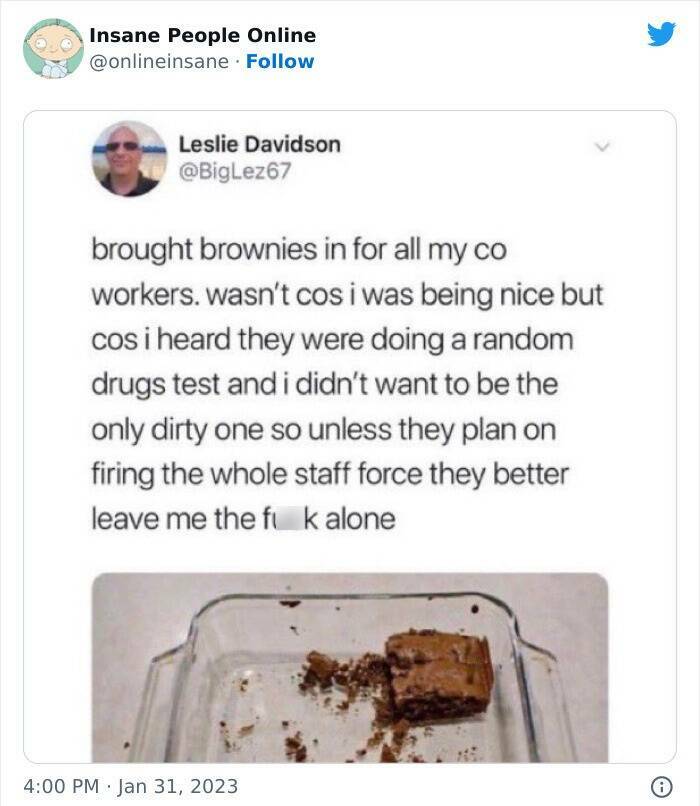Click the blurred word in the tweet

(288, 518)
